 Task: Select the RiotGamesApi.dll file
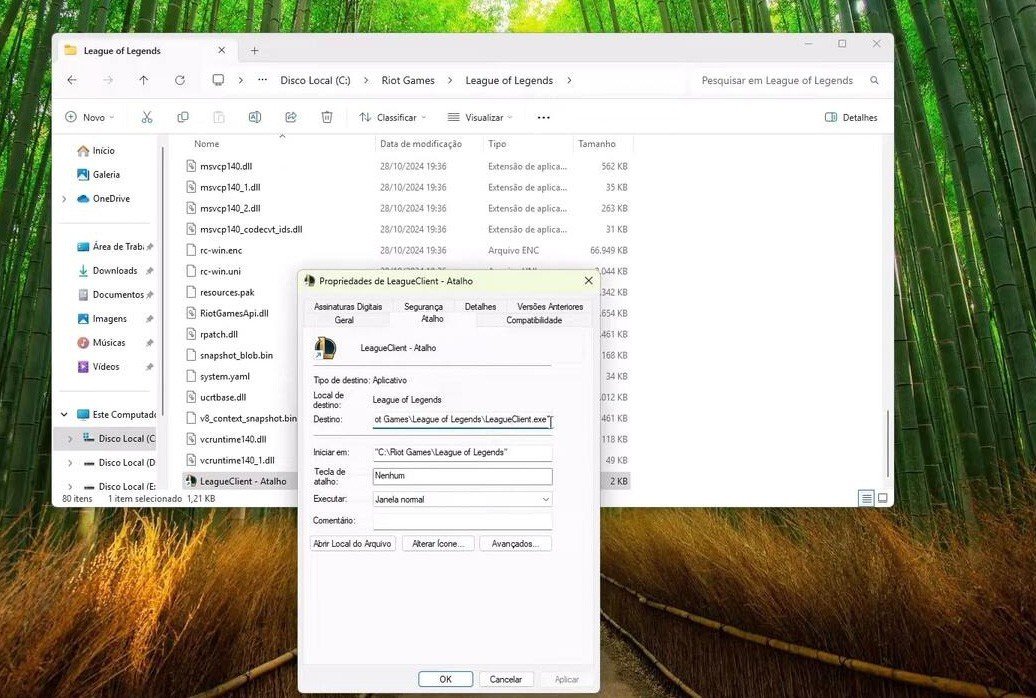tap(235, 313)
